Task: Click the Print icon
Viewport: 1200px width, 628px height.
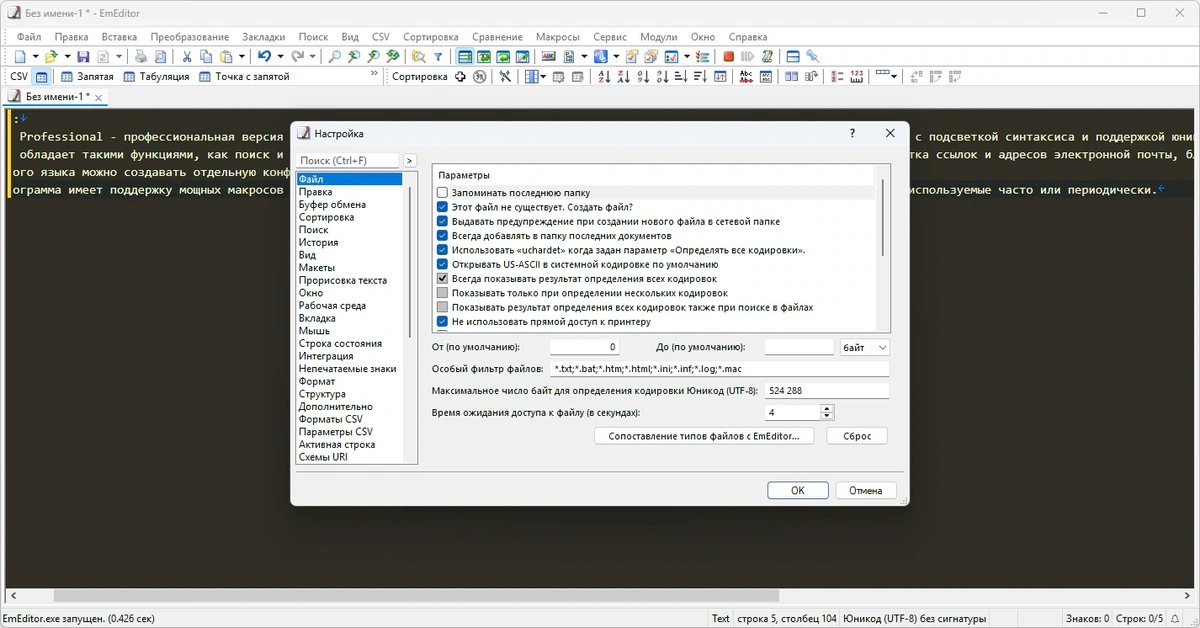Action: coord(141,56)
